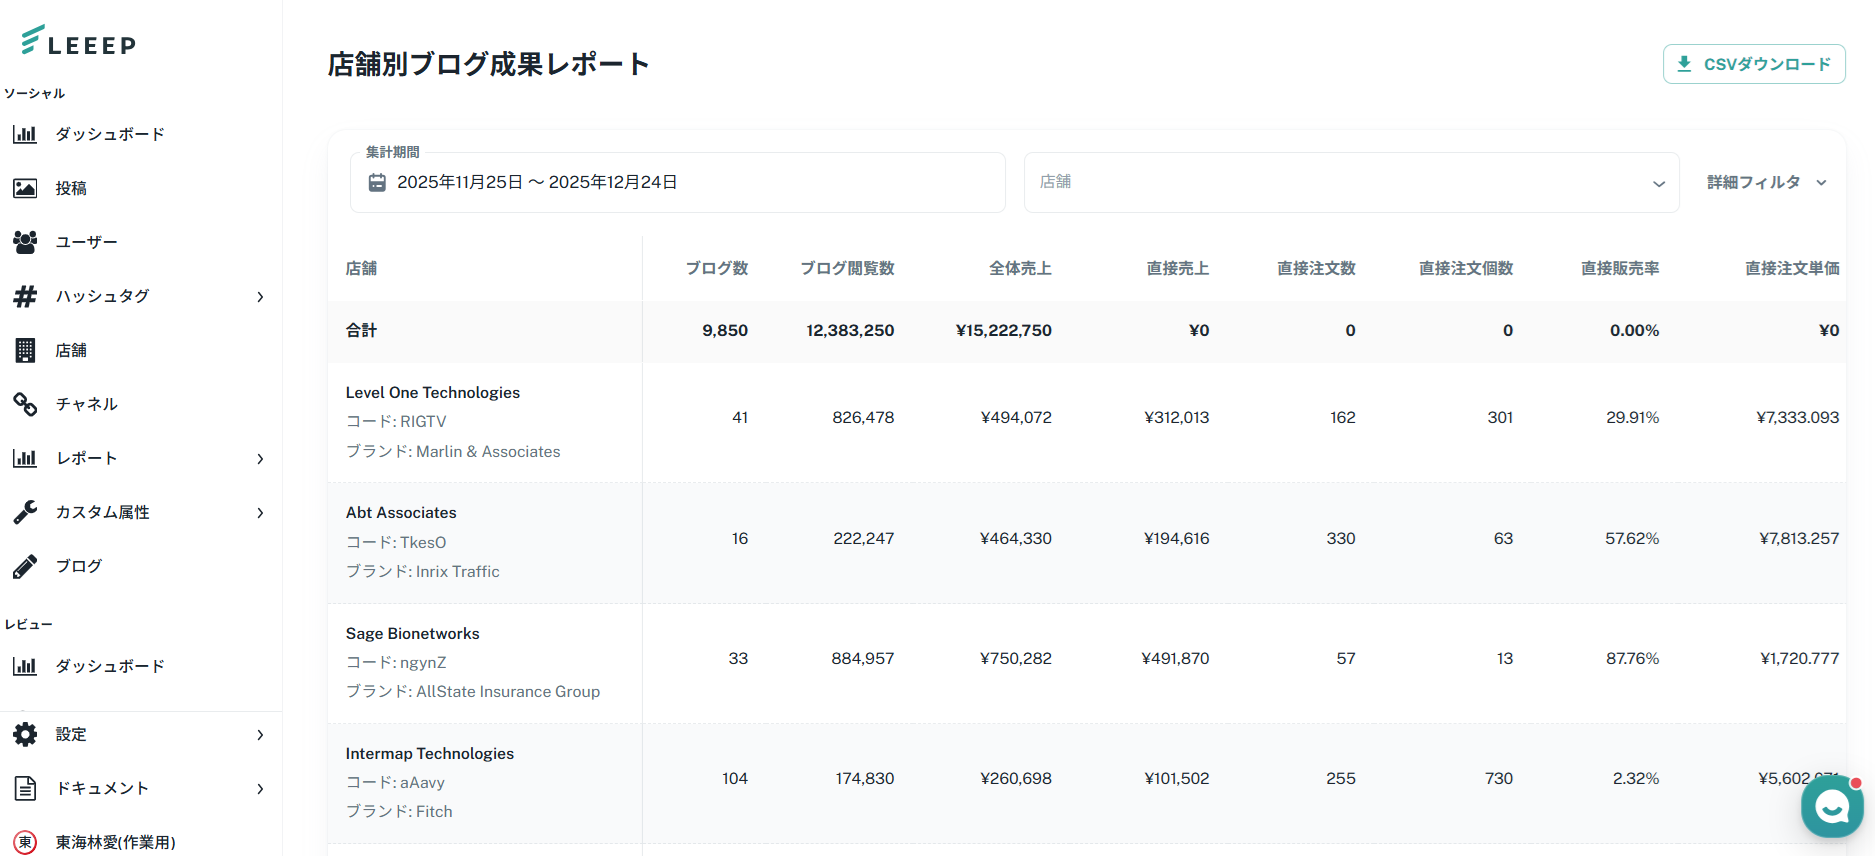Viewport: 1875px width, 856px height.
Task: Expand the 設定 submenu chevron
Action: (x=260, y=735)
